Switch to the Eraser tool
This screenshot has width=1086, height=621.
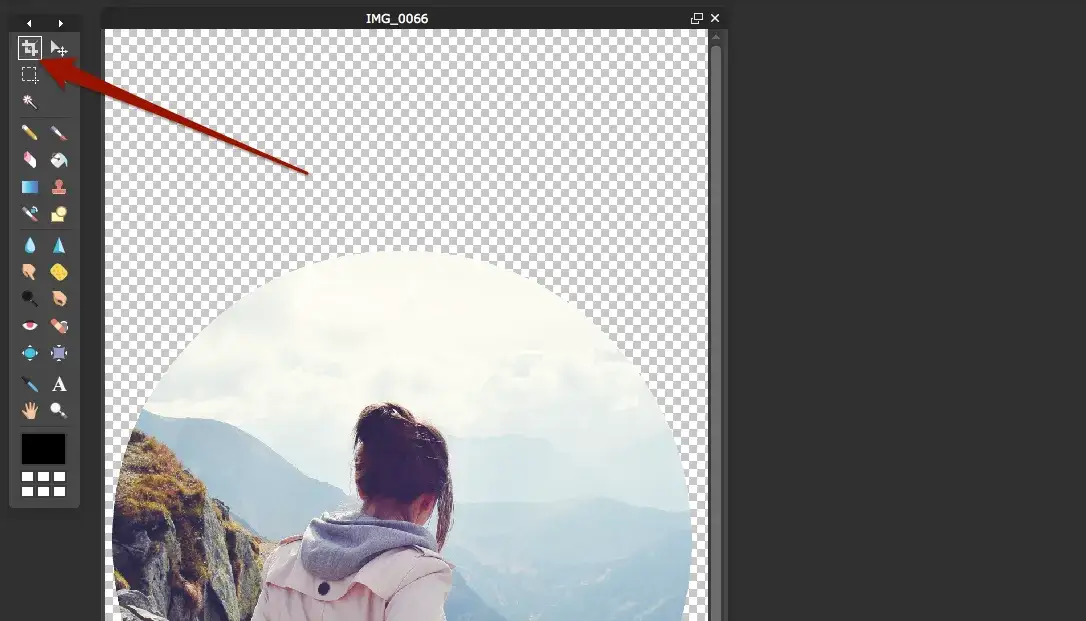point(30,160)
